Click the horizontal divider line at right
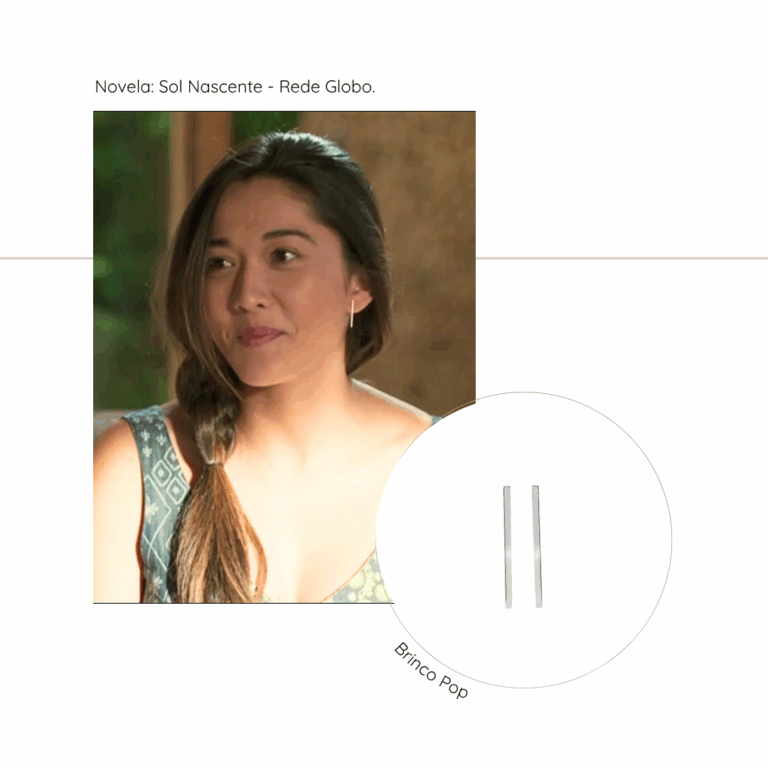 622,258
